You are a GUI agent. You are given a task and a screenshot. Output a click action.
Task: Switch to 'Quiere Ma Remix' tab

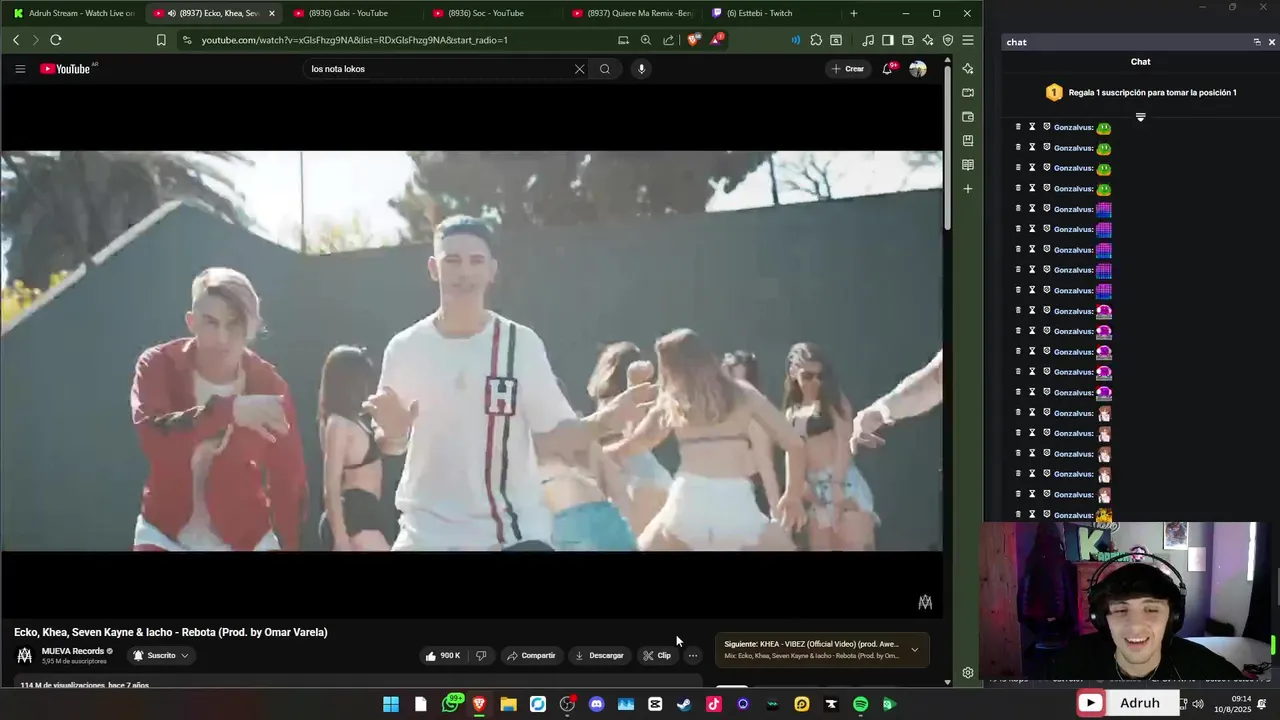632,13
